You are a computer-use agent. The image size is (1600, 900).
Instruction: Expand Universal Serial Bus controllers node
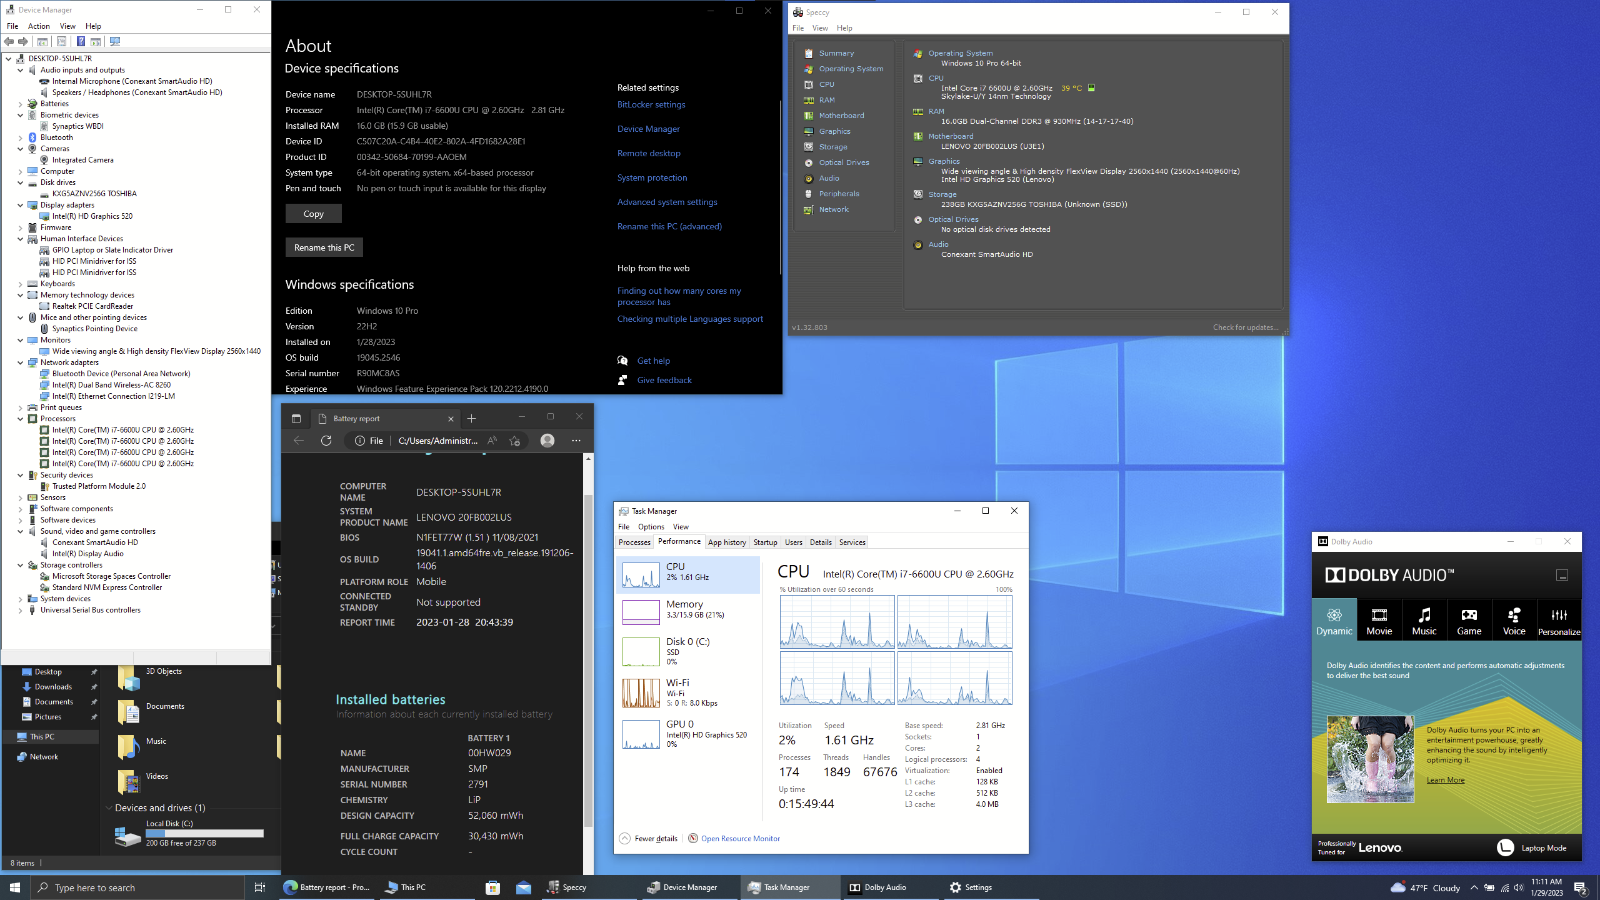tap(20, 610)
